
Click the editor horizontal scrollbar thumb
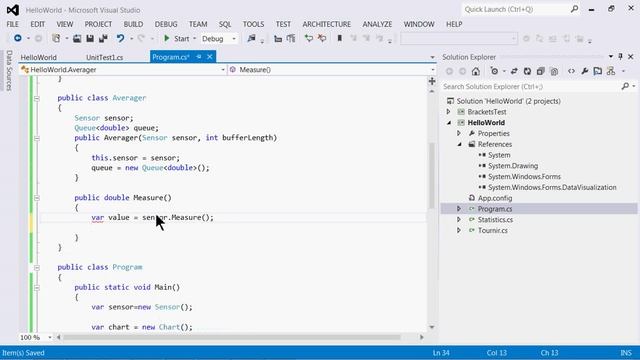[x=231, y=338]
